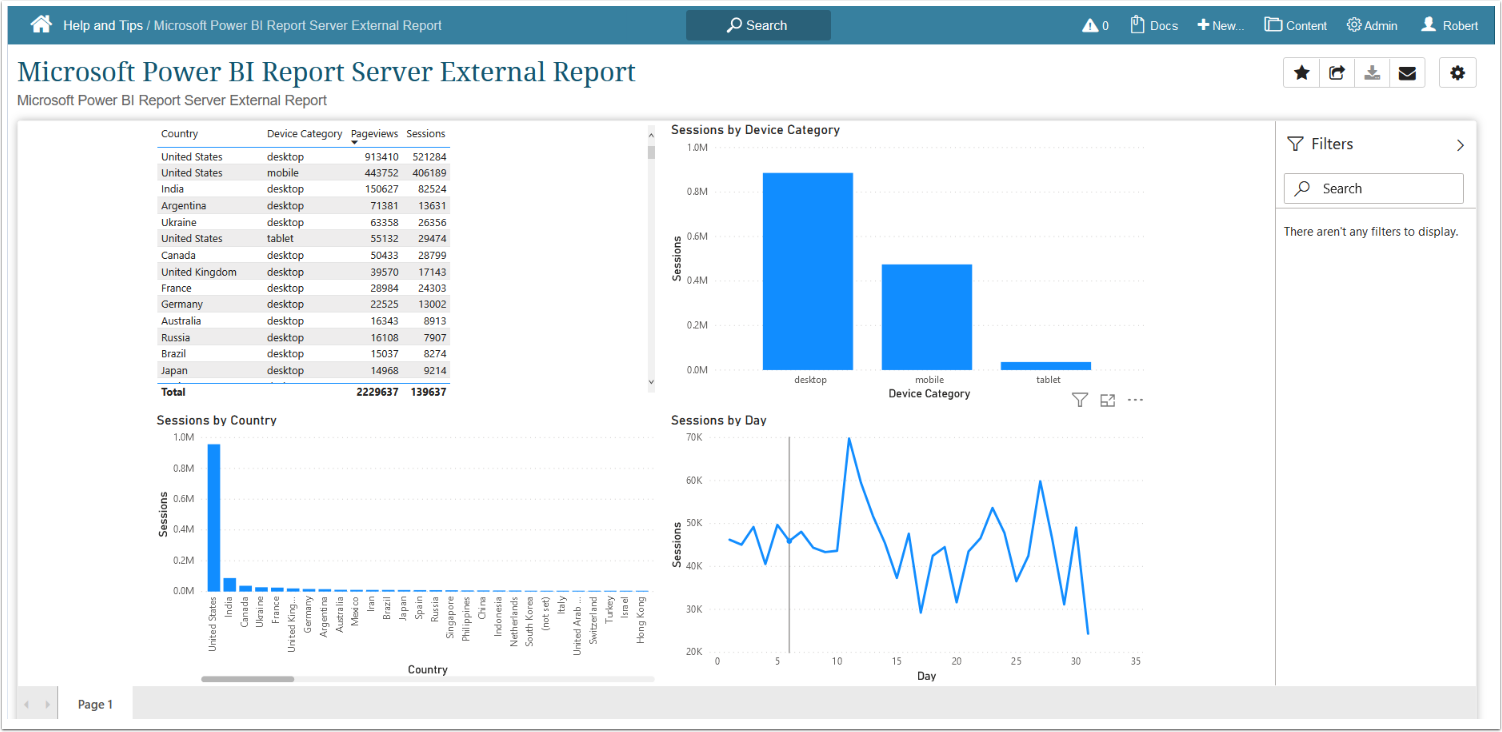Click the Japan cell in the table
This screenshot has height=732, width=1502.
pos(174,370)
